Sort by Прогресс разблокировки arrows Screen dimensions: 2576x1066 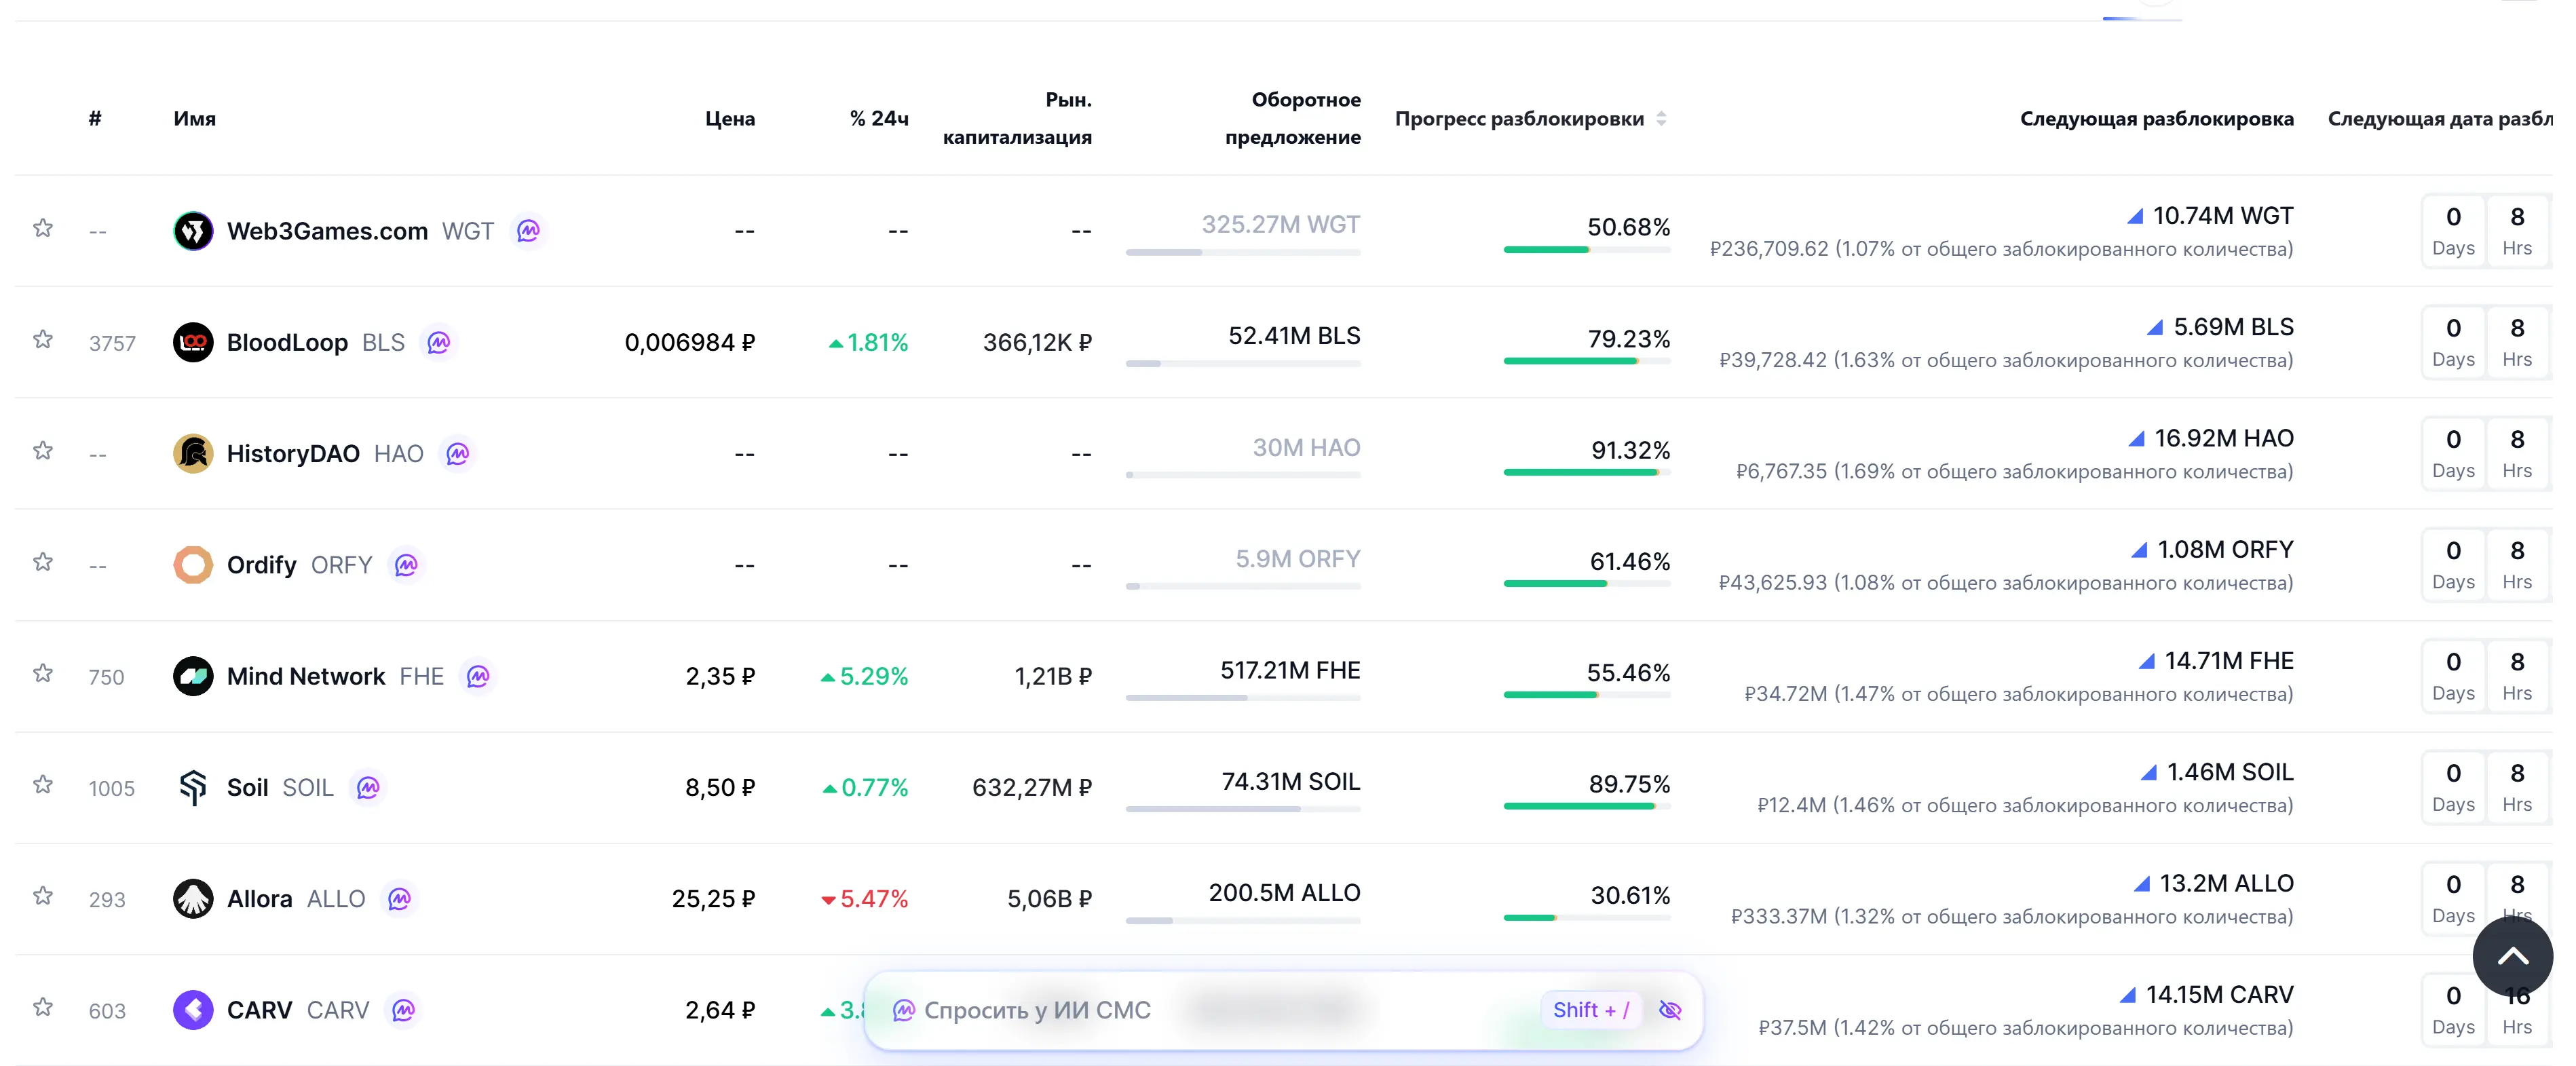tap(1661, 118)
